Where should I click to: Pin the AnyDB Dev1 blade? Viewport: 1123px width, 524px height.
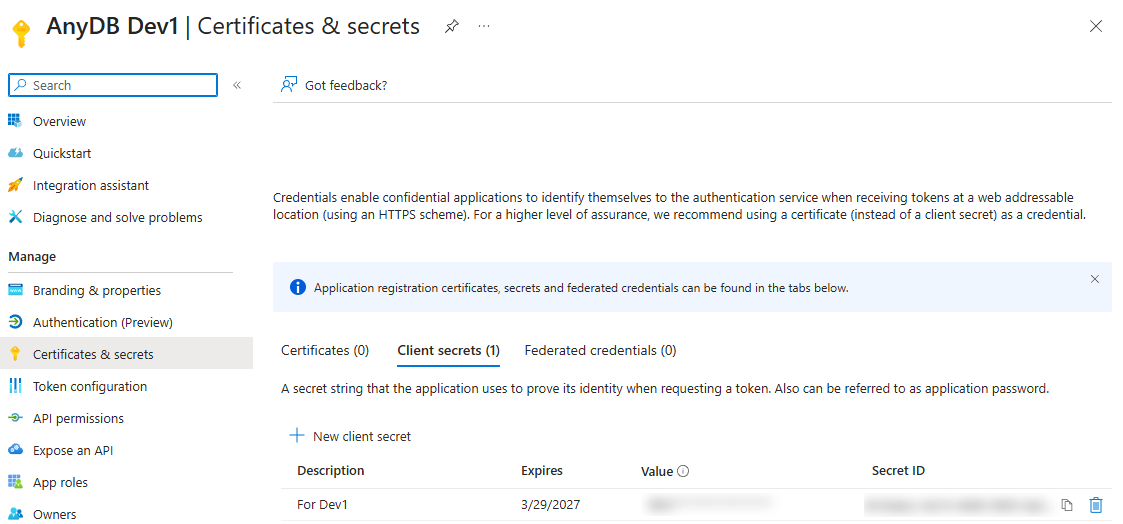tap(451, 26)
